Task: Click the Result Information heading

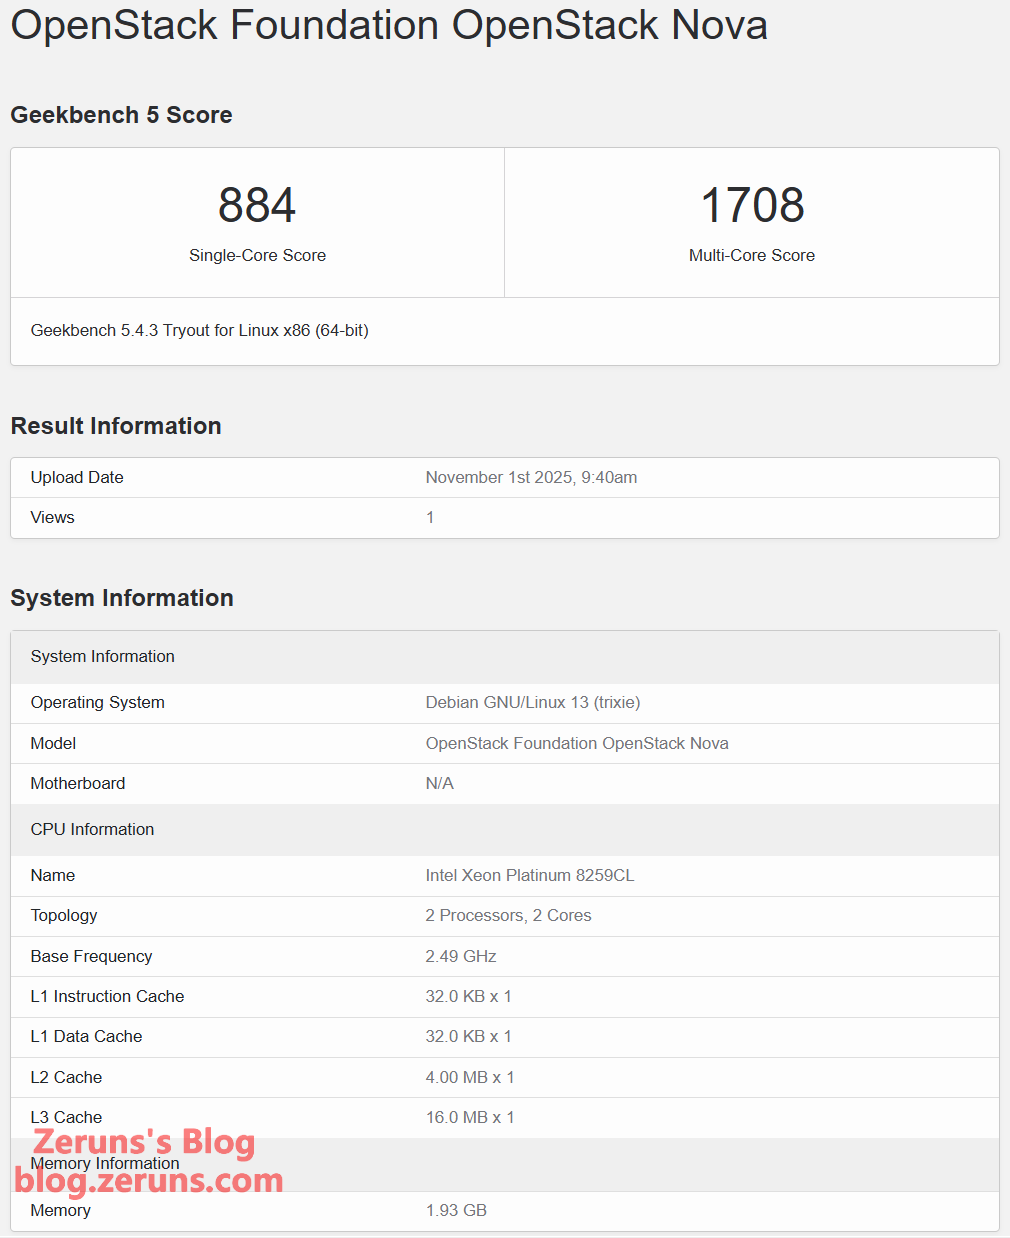Action: click(x=116, y=426)
